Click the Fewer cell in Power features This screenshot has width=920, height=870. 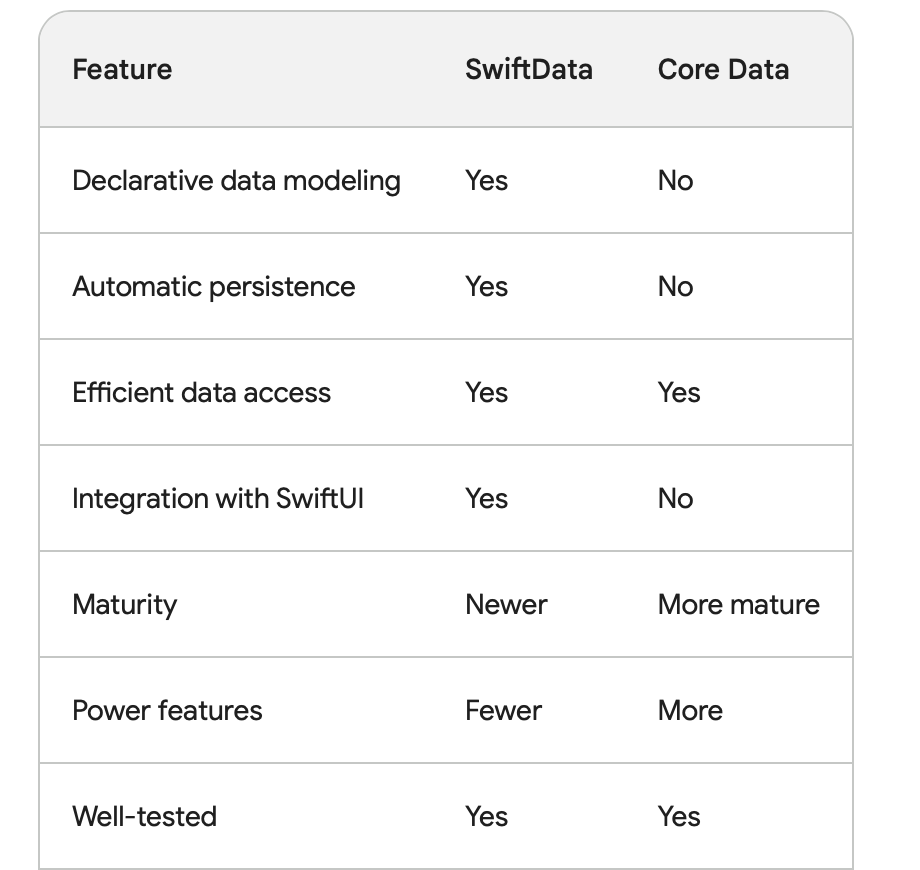[503, 711]
